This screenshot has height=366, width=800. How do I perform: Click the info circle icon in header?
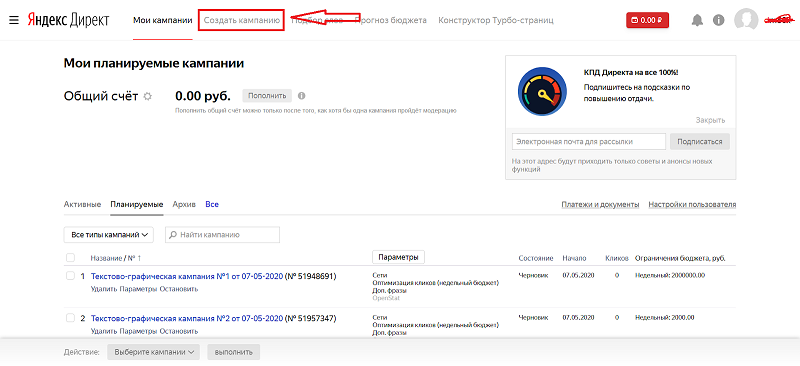coord(719,20)
